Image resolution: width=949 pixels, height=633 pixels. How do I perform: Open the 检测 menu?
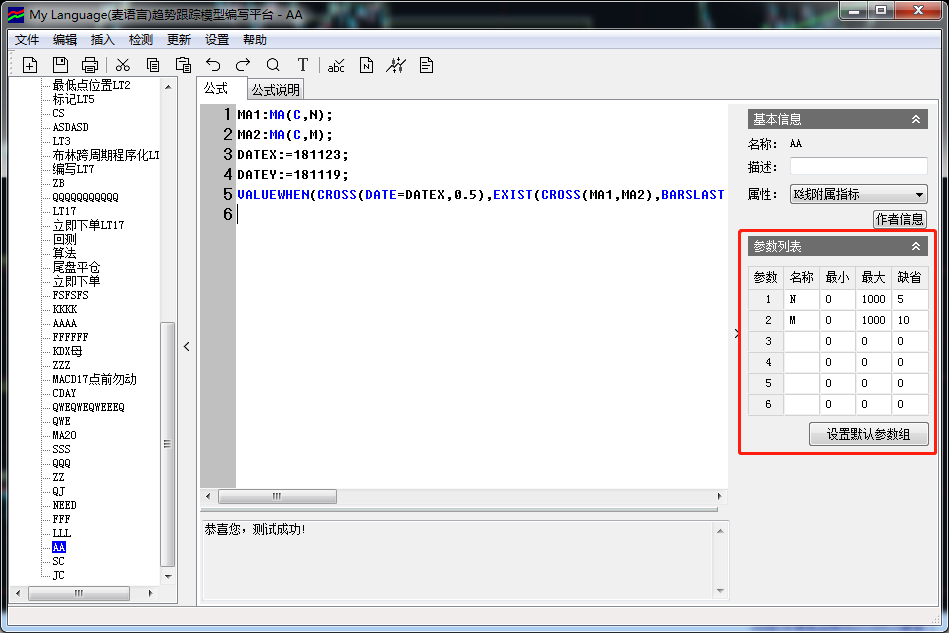click(x=141, y=40)
